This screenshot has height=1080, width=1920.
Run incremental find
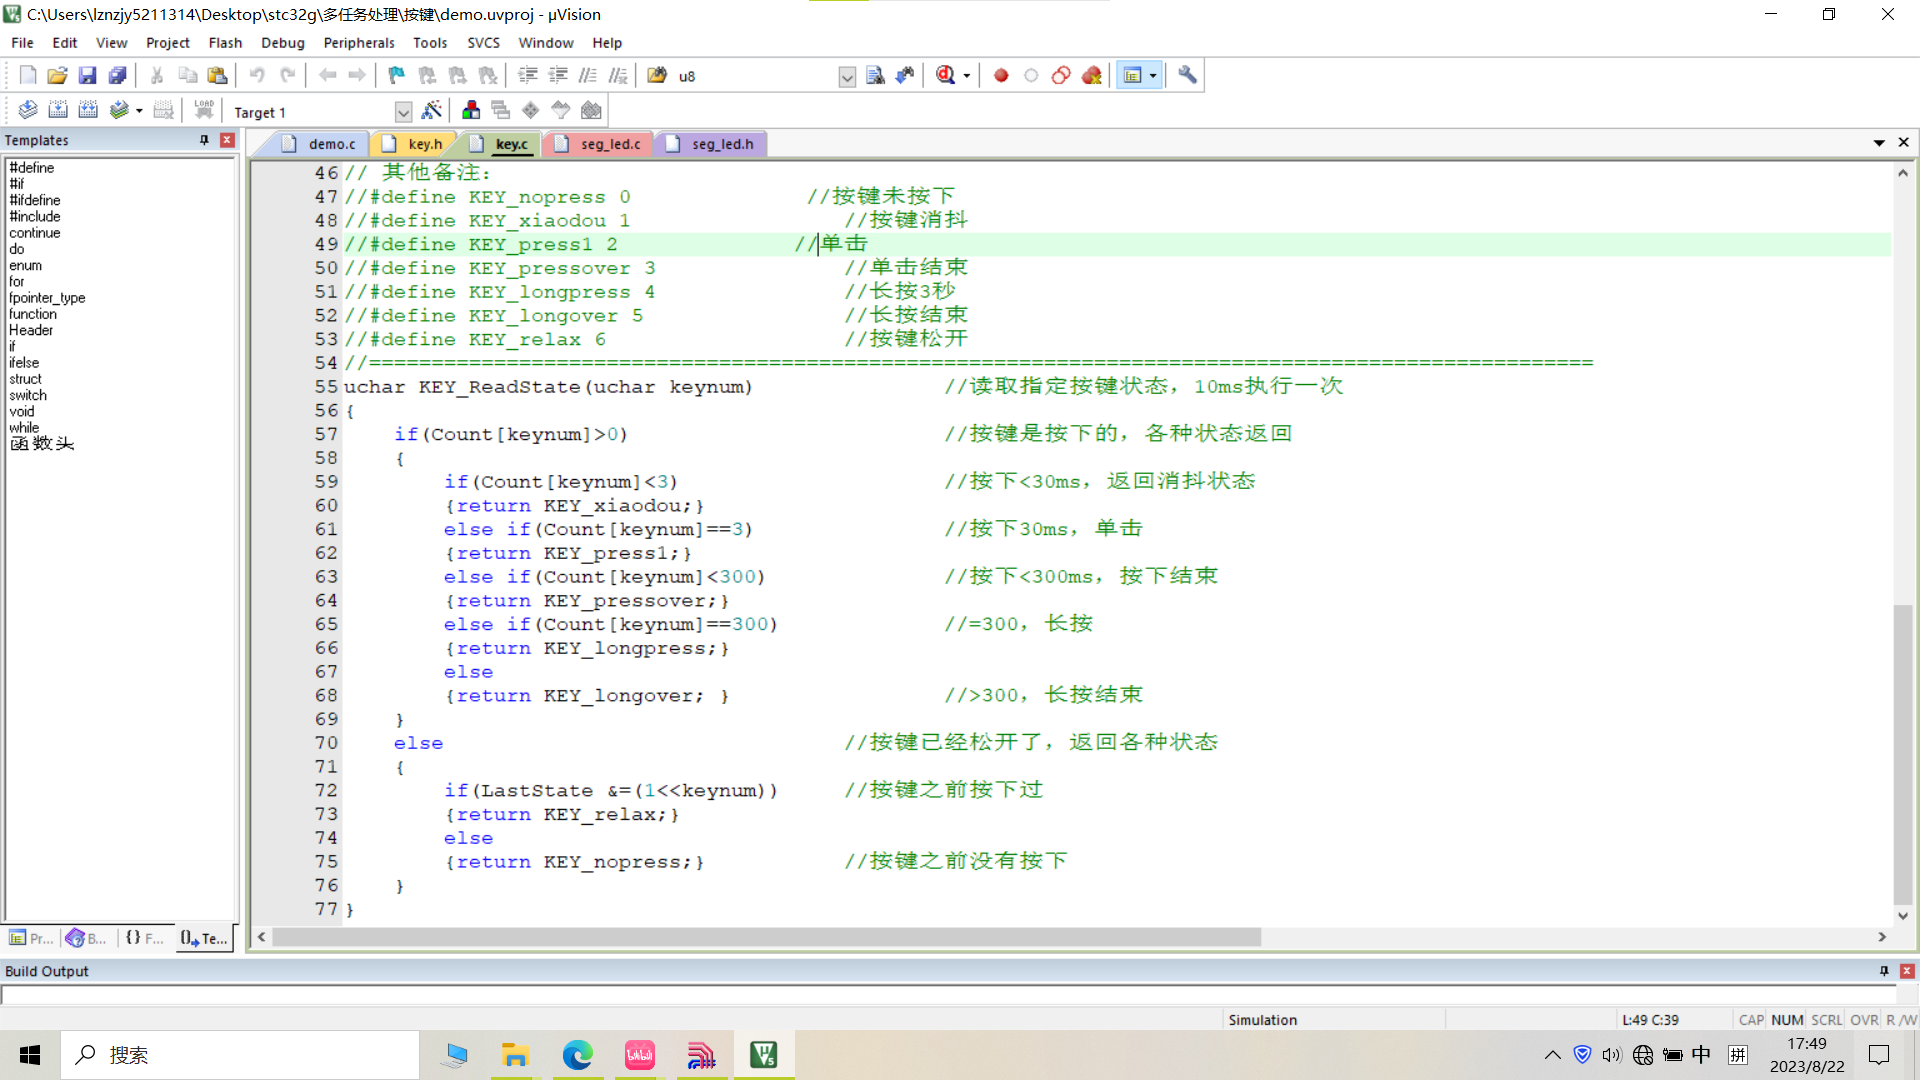[905, 75]
